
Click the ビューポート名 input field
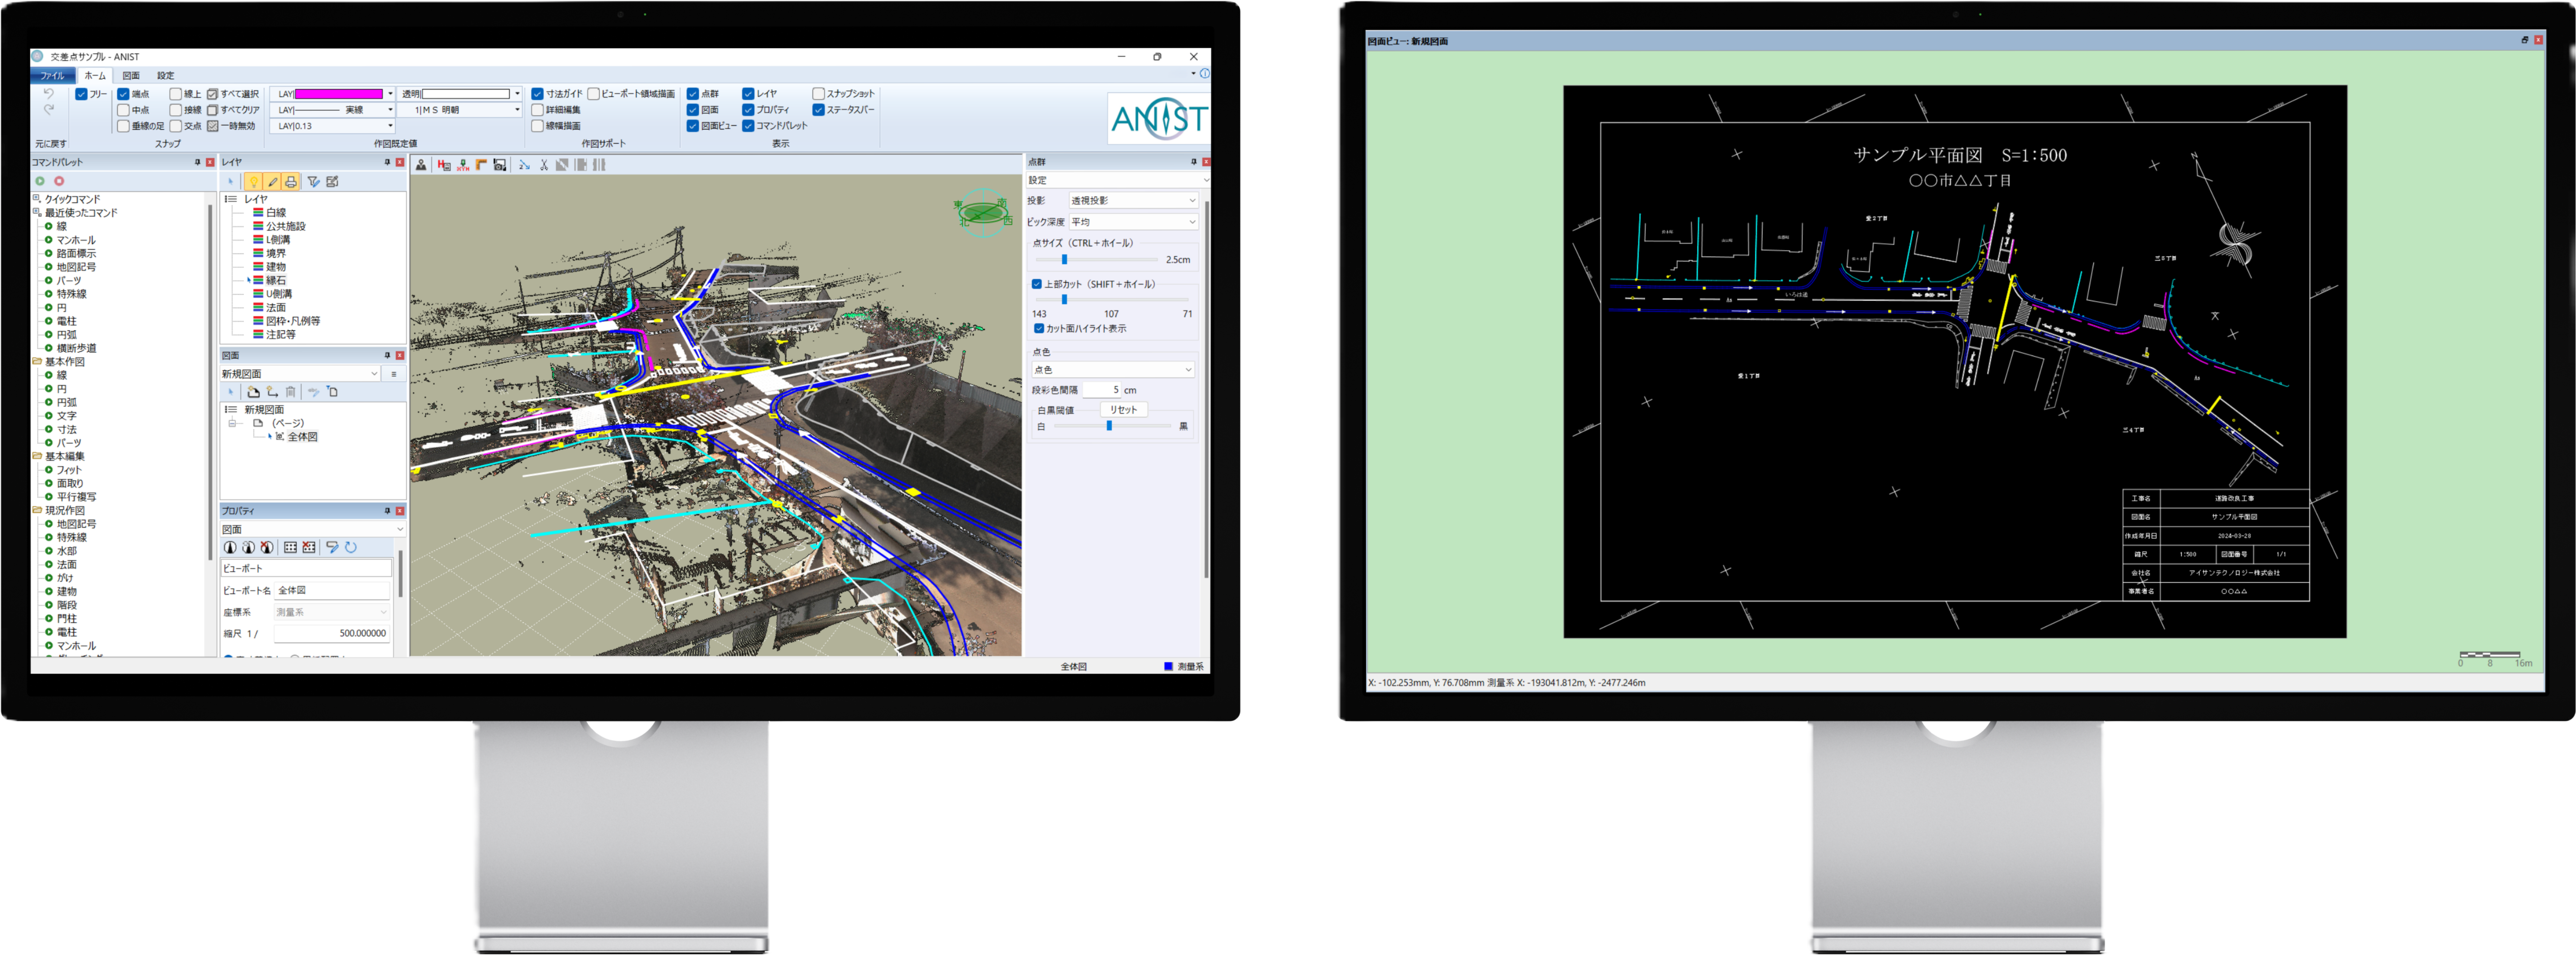coord(332,591)
